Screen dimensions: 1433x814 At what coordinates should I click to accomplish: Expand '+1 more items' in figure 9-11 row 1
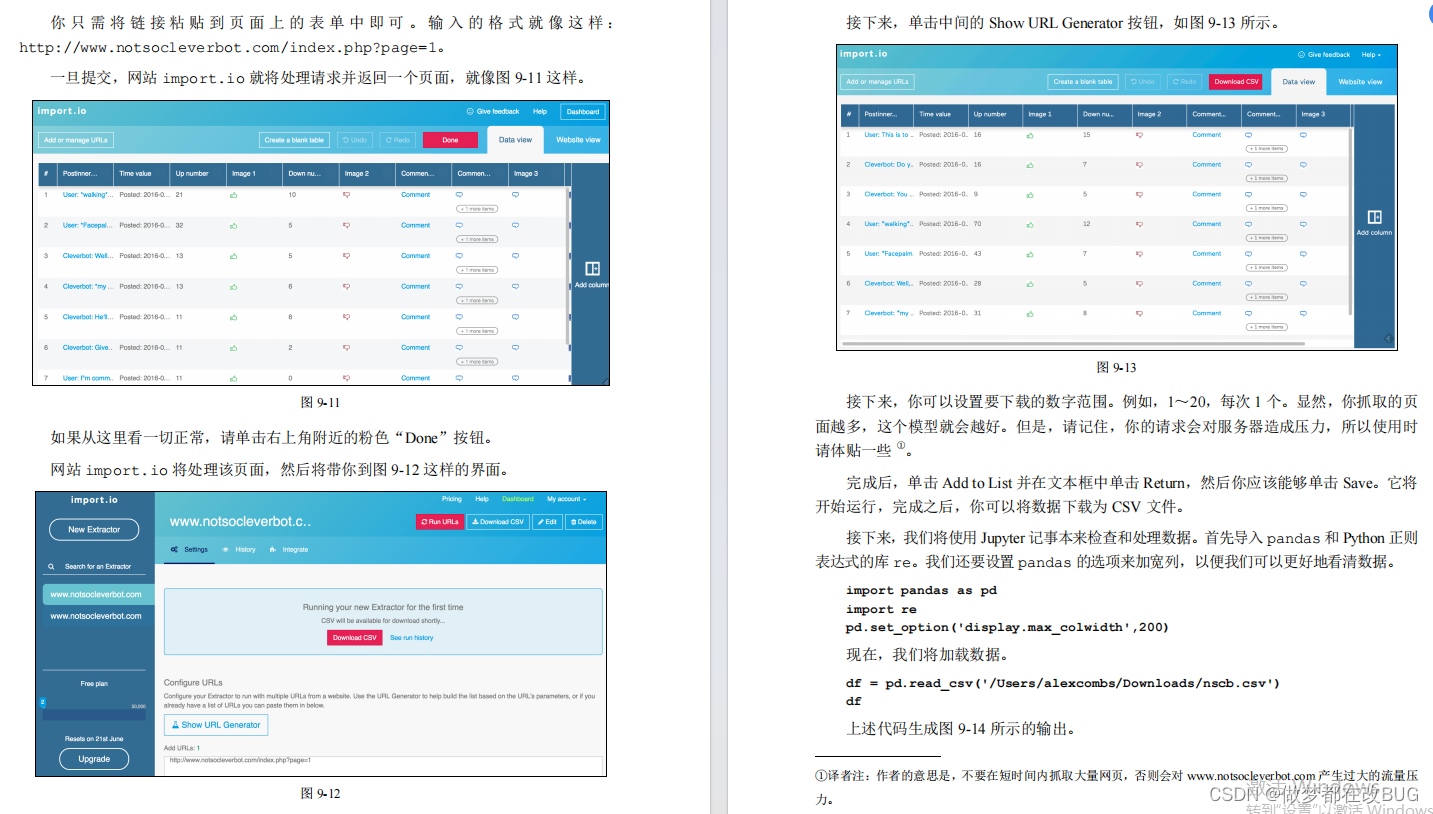coord(475,209)
